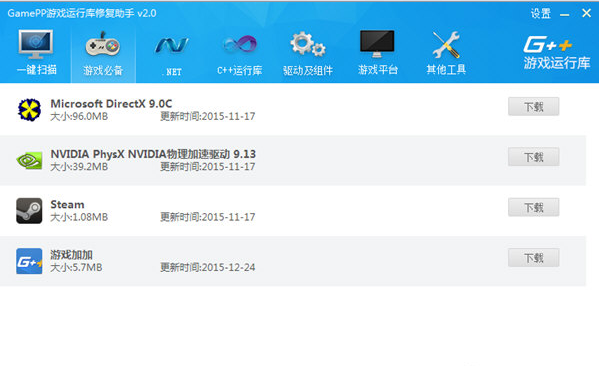
Task: Select the 游戏必备 gamepad tab
Action: 103,53
